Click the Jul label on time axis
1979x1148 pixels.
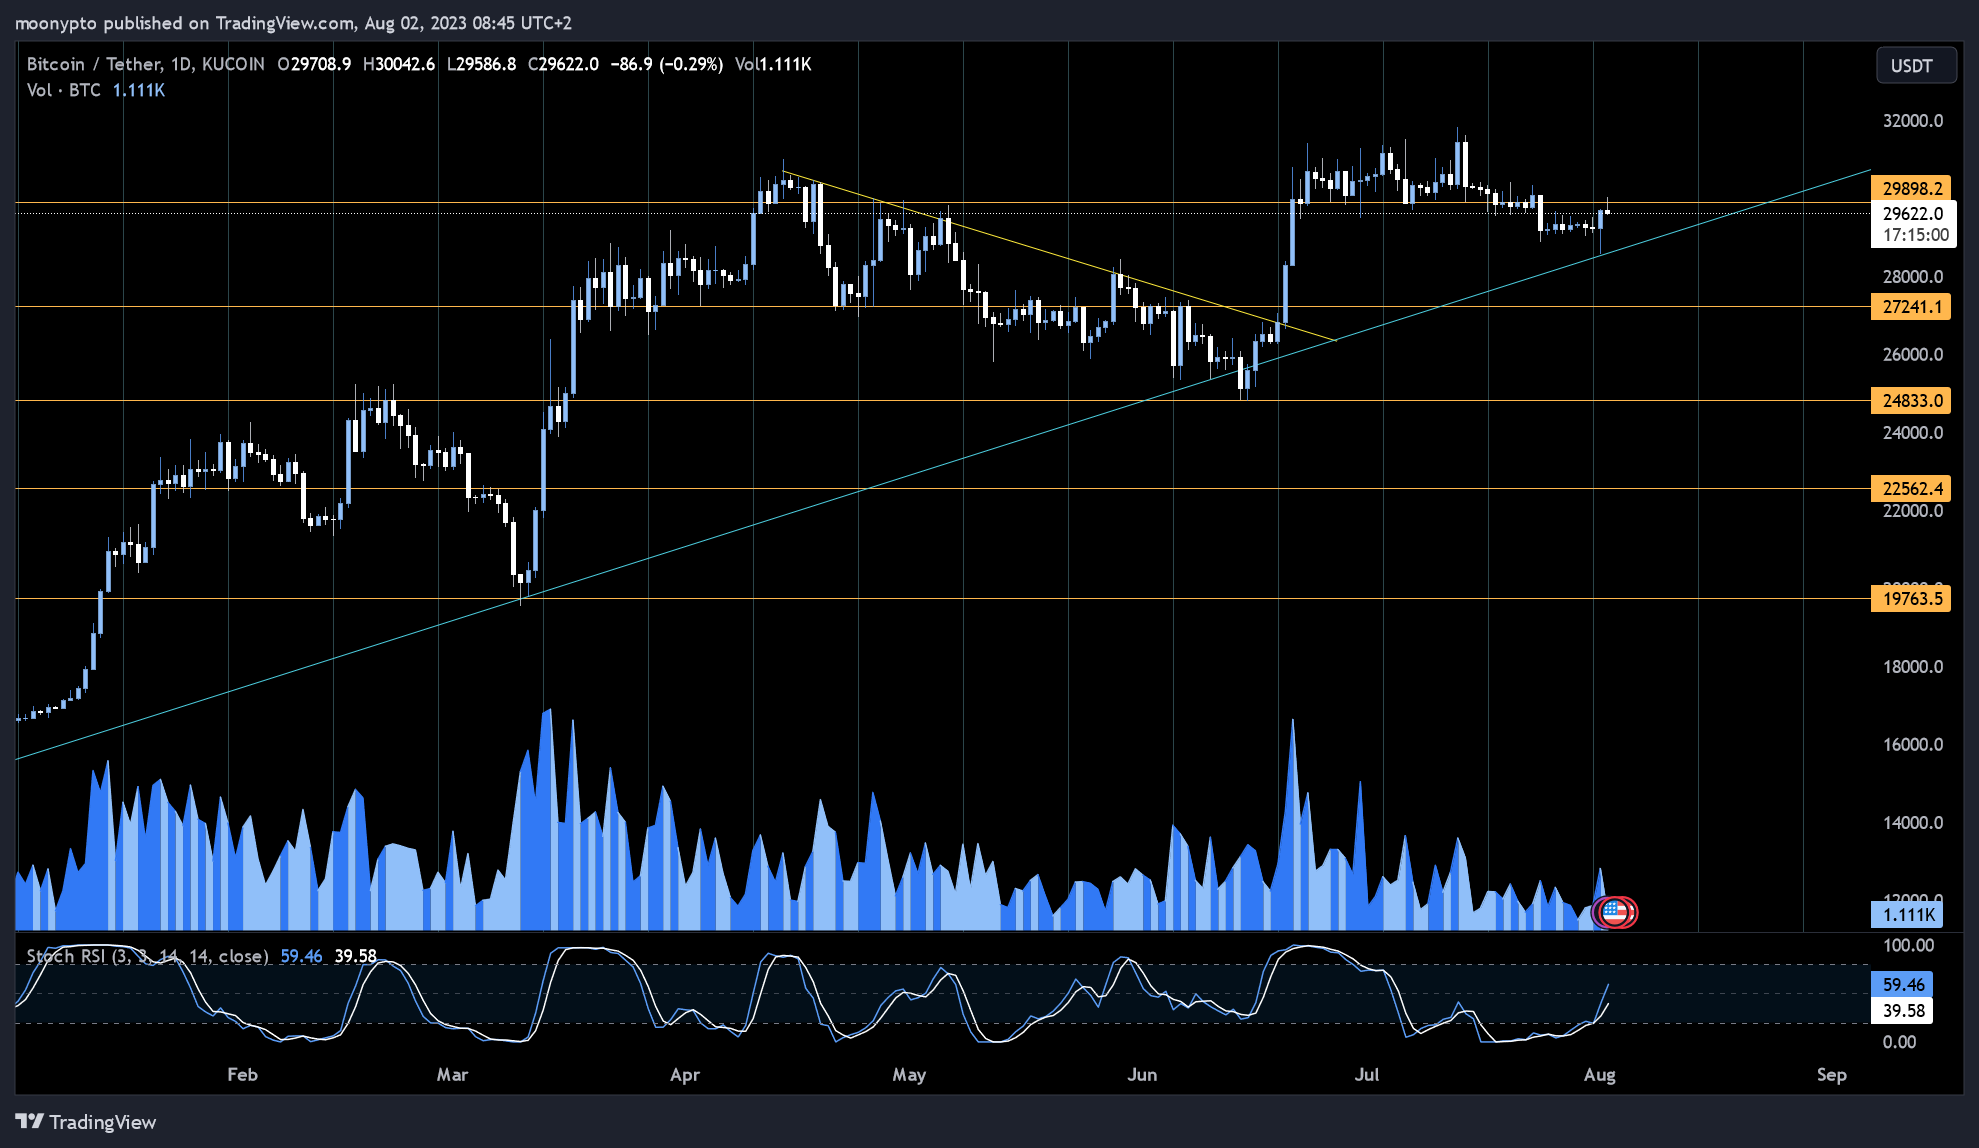tap(1366, 1075)
